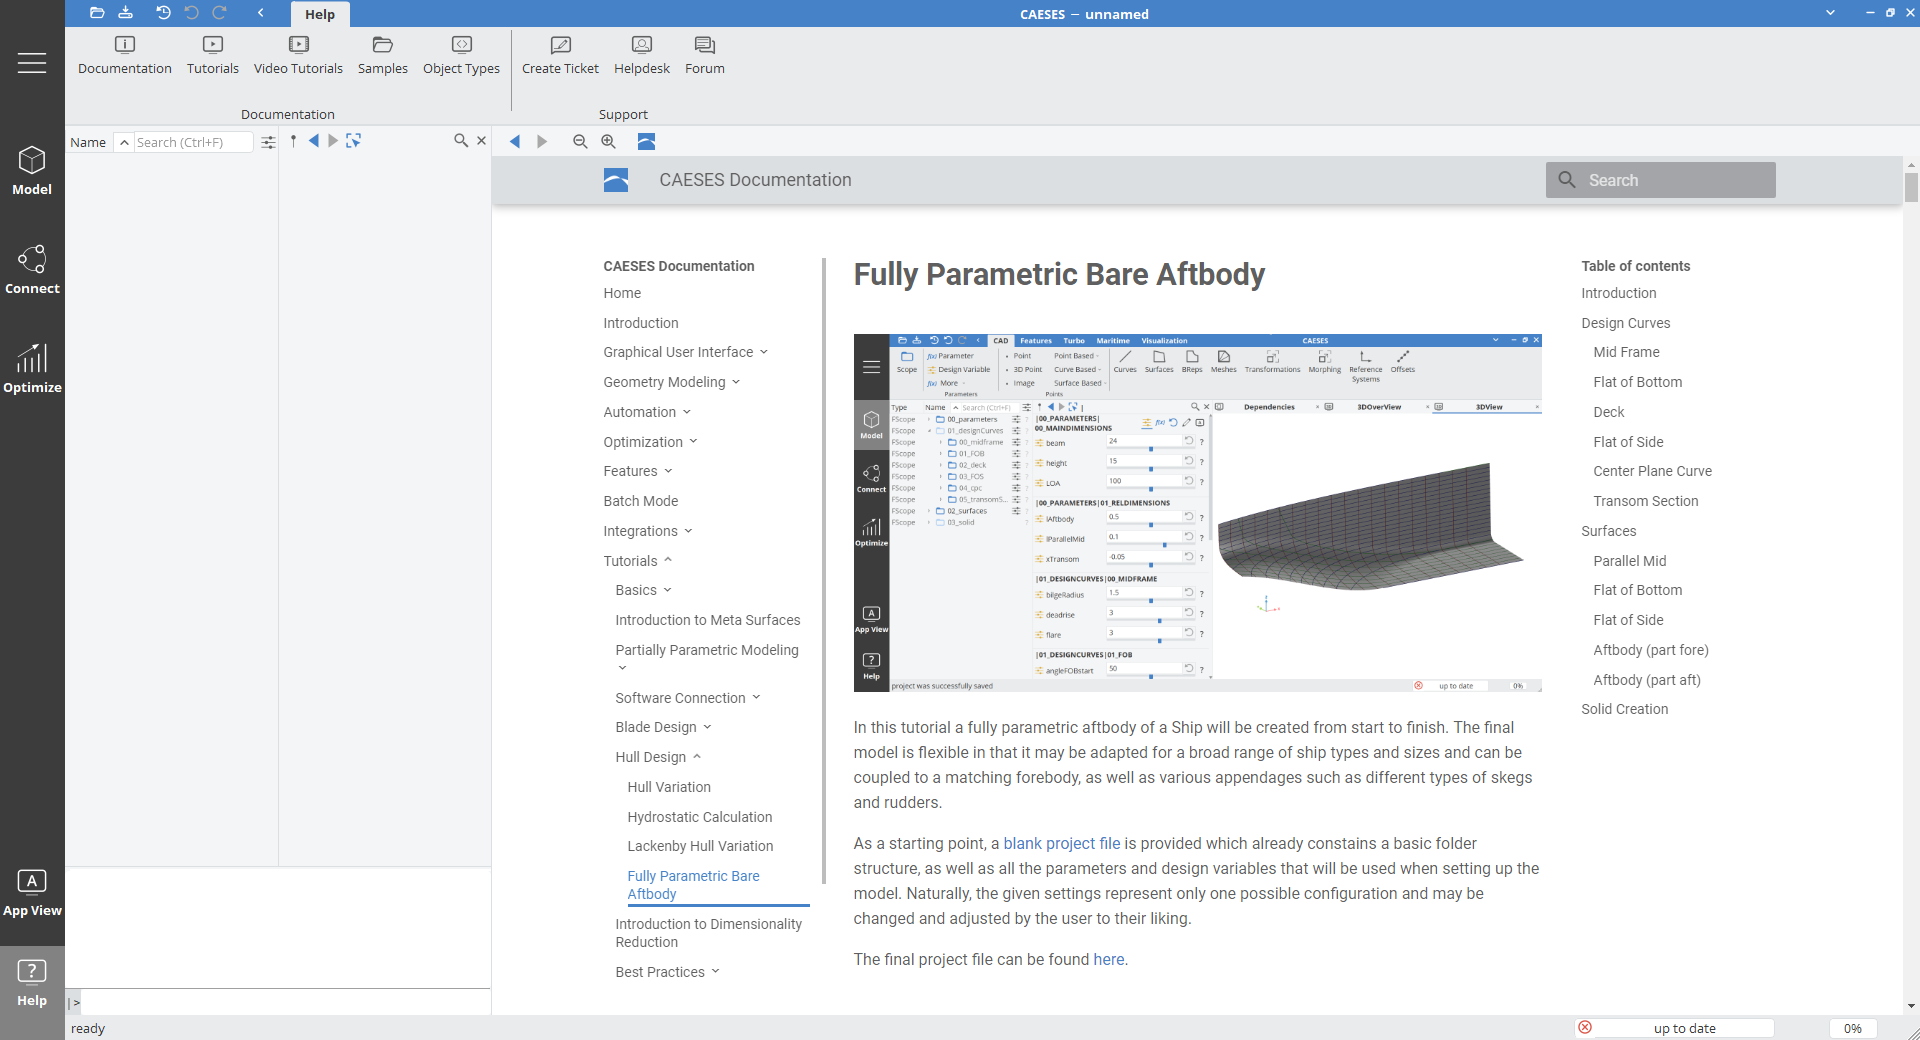Expand the Features section
Viewport: 1920px width, 1040px height.
click(668, 471)
